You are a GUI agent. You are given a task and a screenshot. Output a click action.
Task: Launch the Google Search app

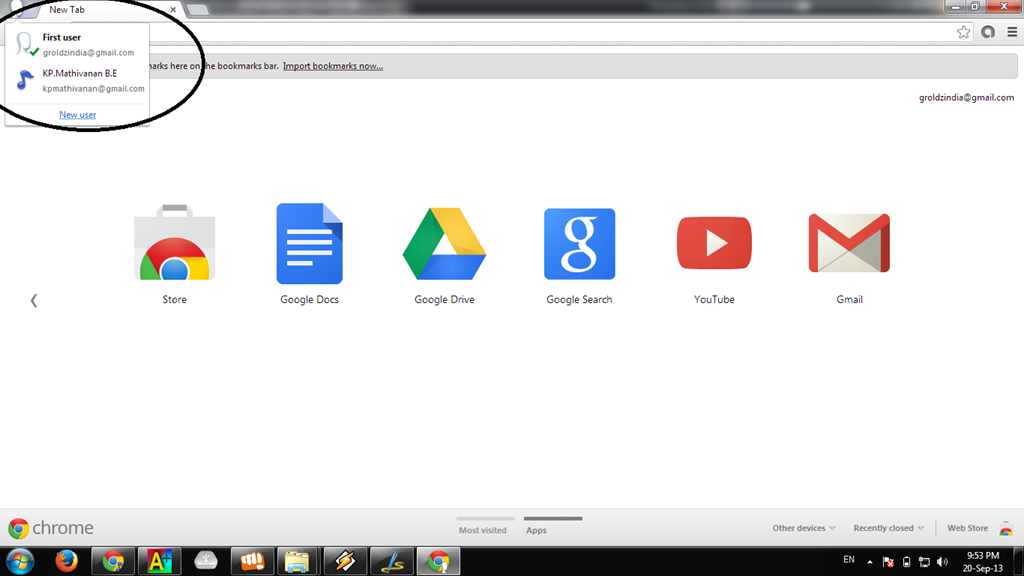point(579,244)
